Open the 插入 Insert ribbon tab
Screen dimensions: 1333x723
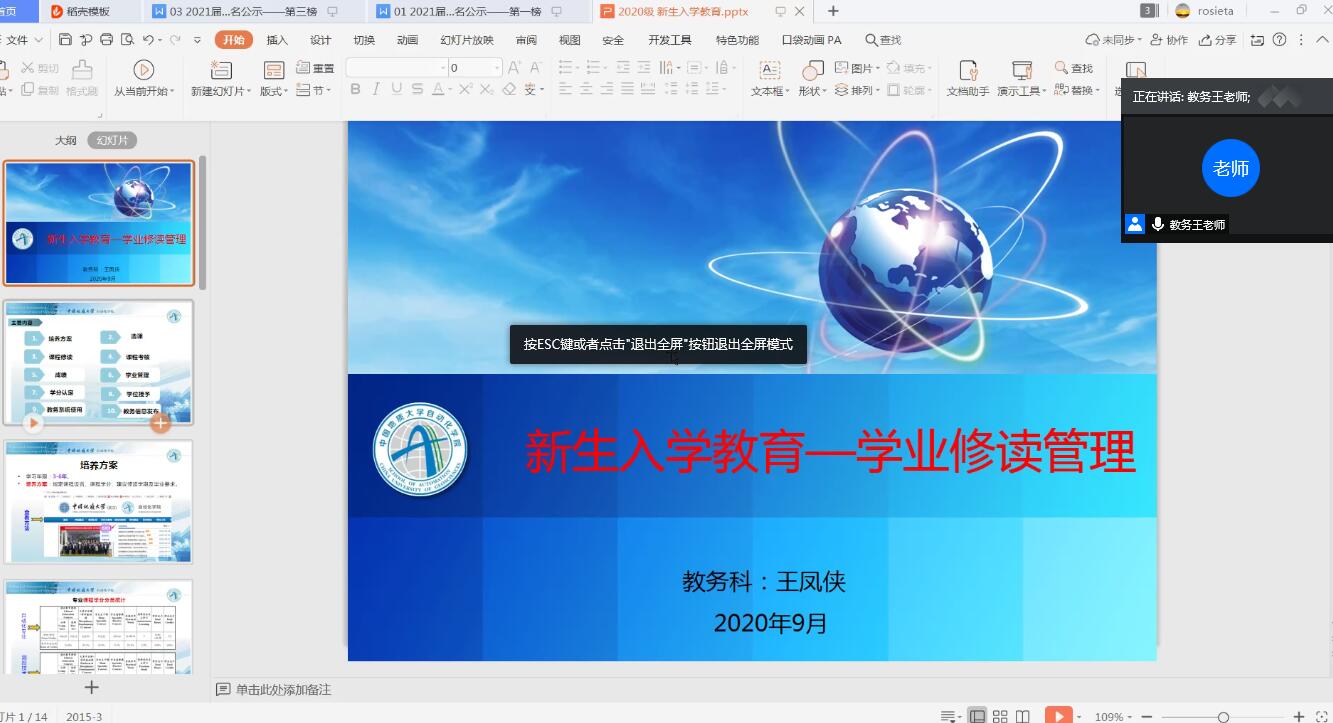tap(277, 40)
